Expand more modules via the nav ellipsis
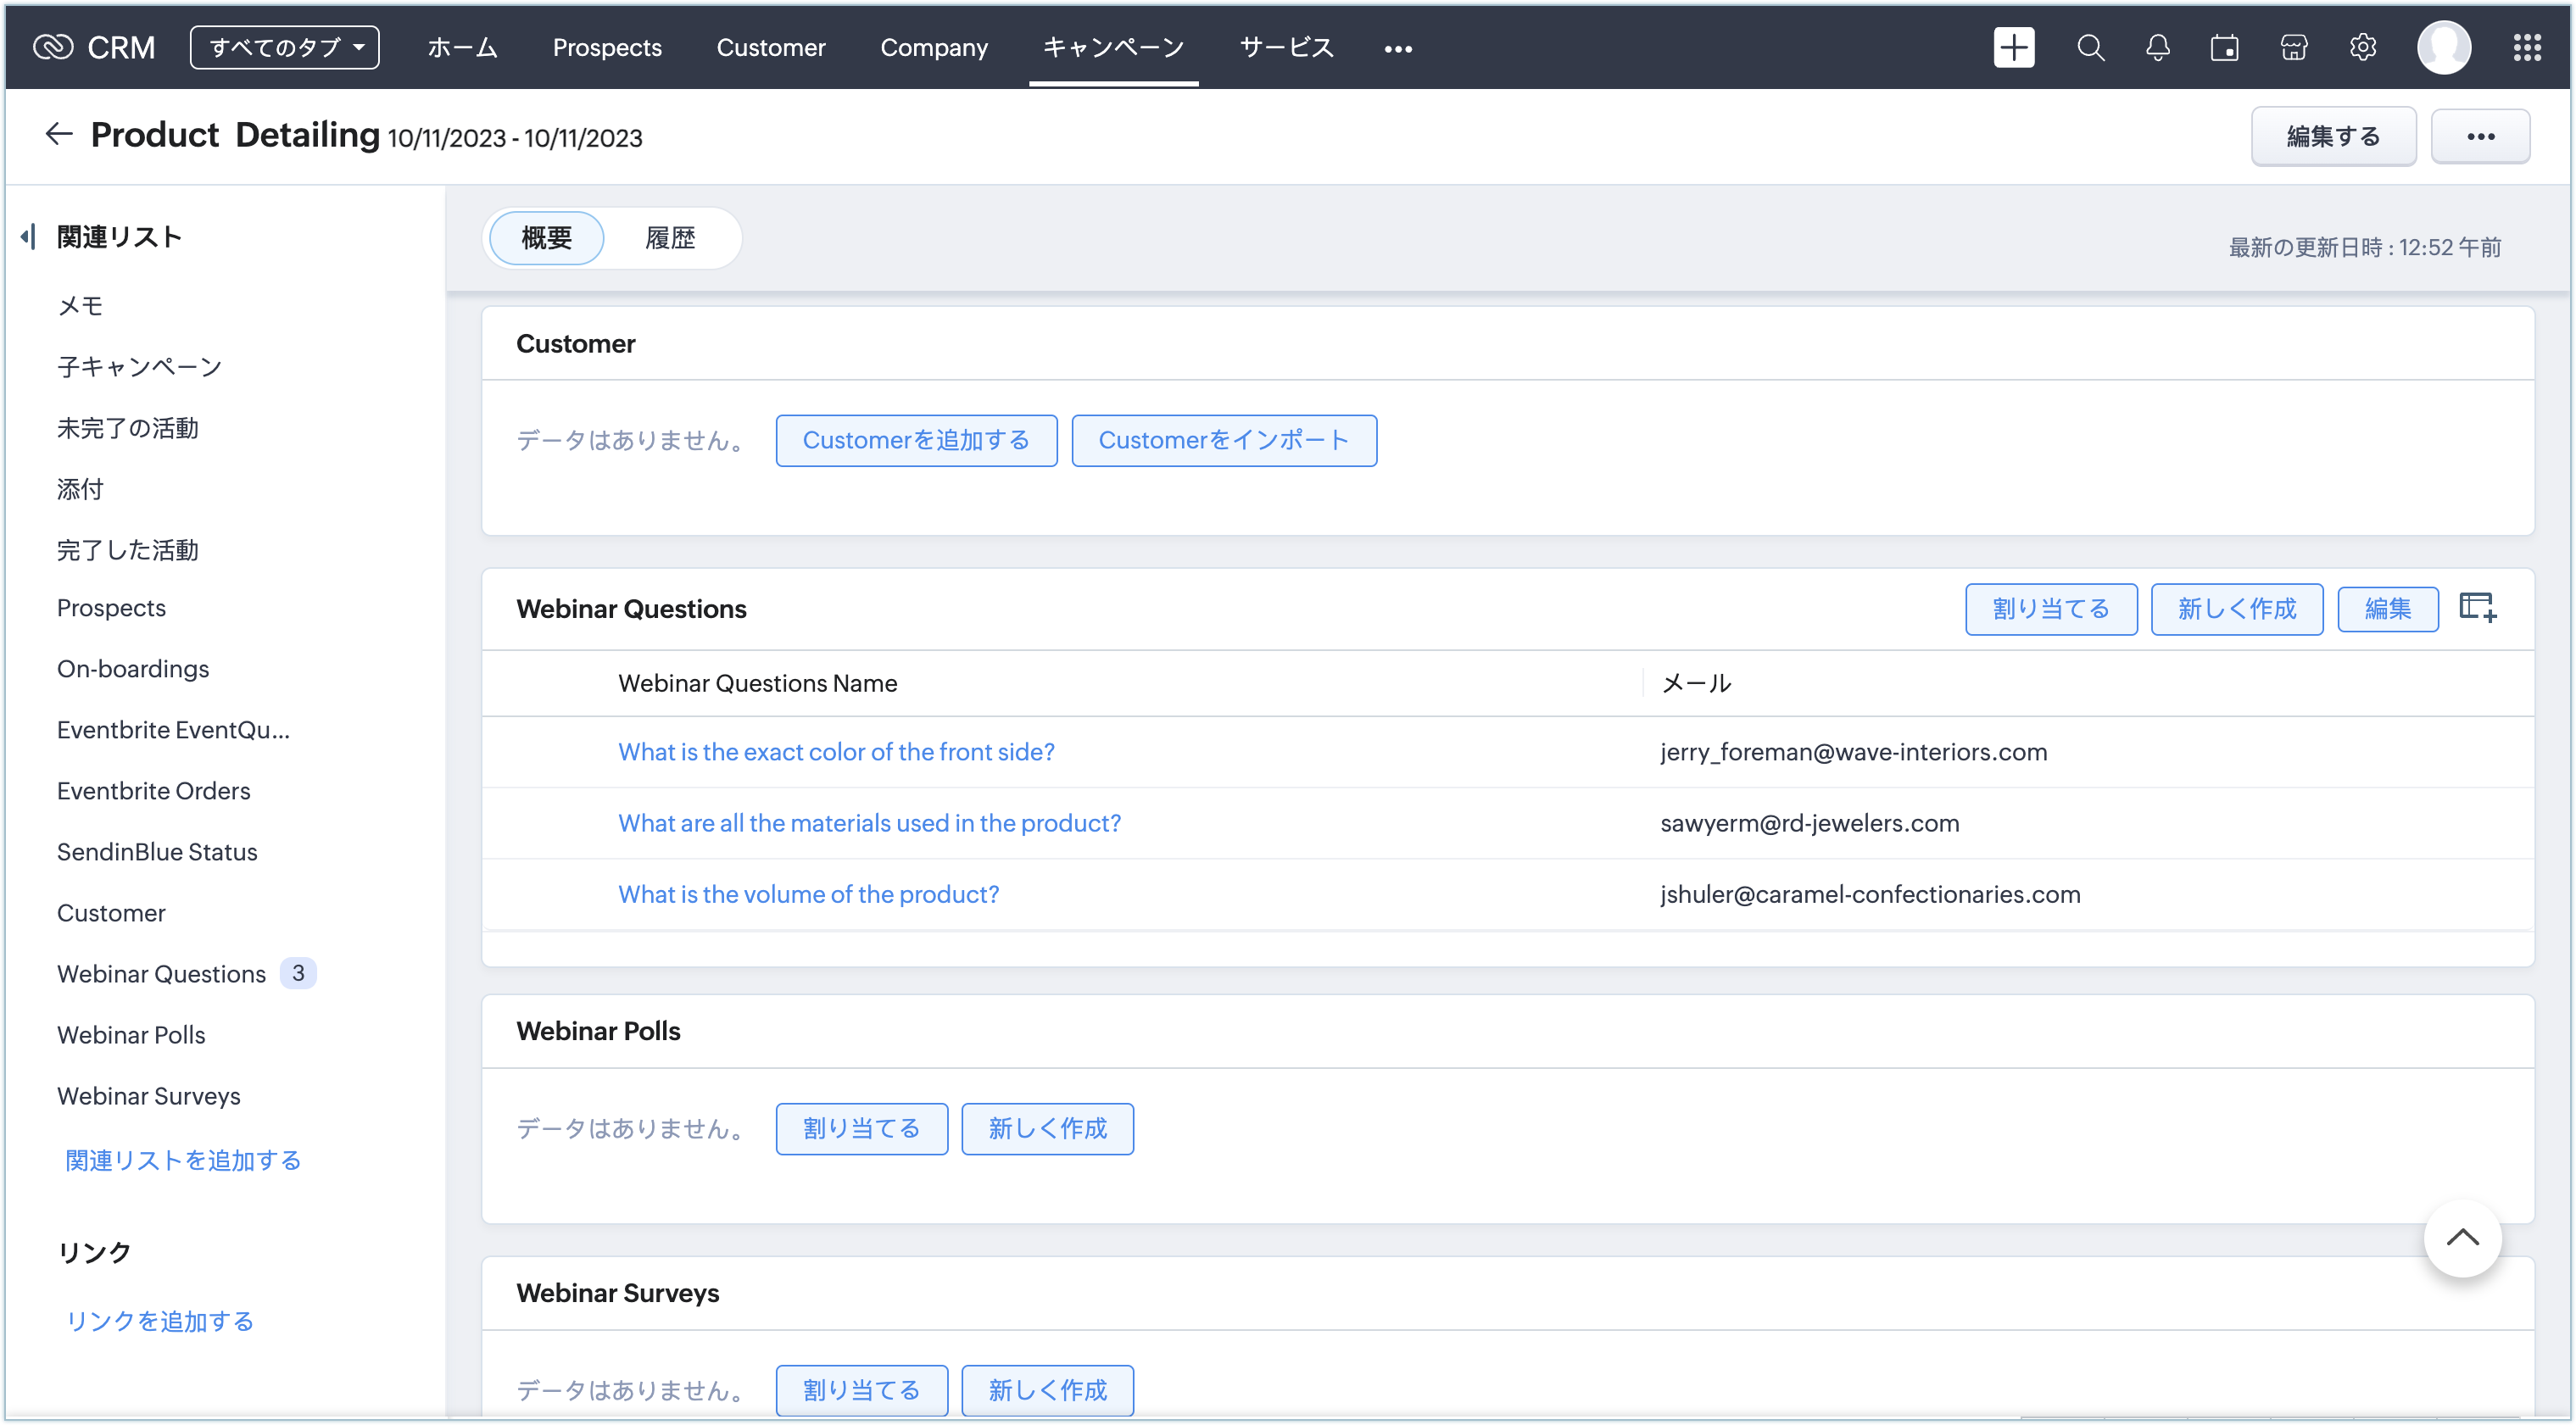Screen dimensions: 2576x1425 tap(1398, 48)
